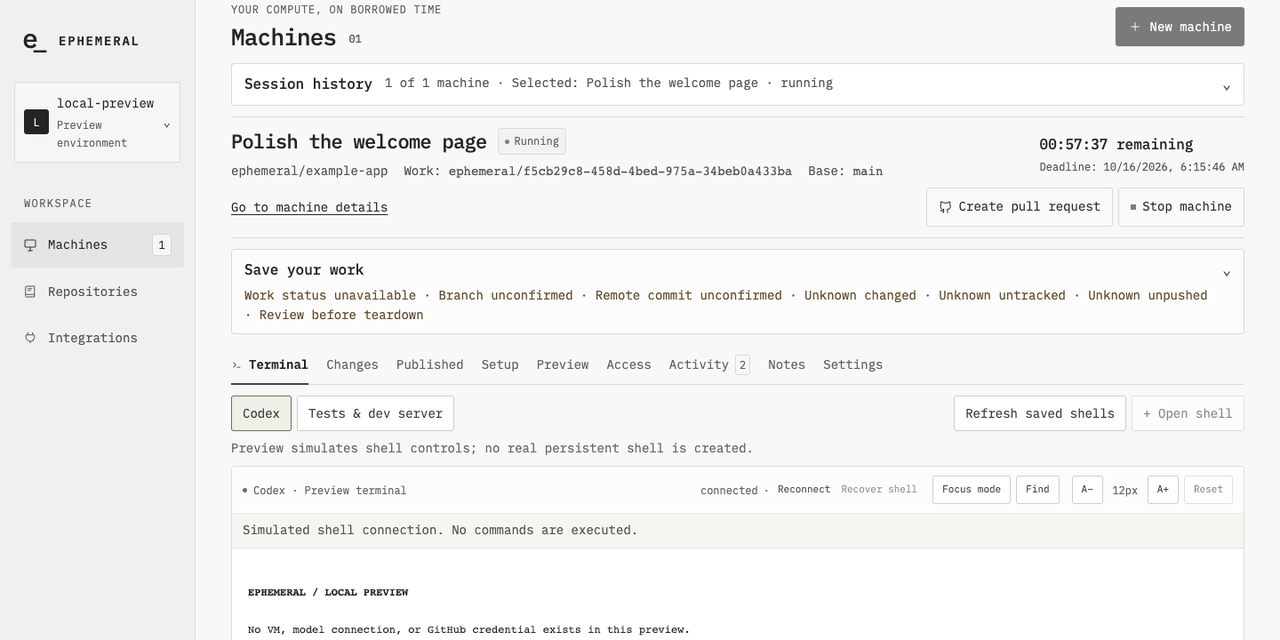Go to the Preview tab
Screen dimensions: 1280x640
(563, 365)
